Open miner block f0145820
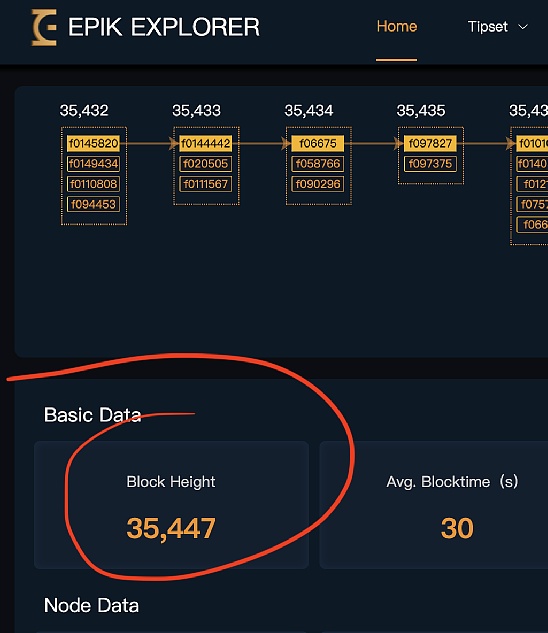The image size is (548, 633). [x=94, y=143]
